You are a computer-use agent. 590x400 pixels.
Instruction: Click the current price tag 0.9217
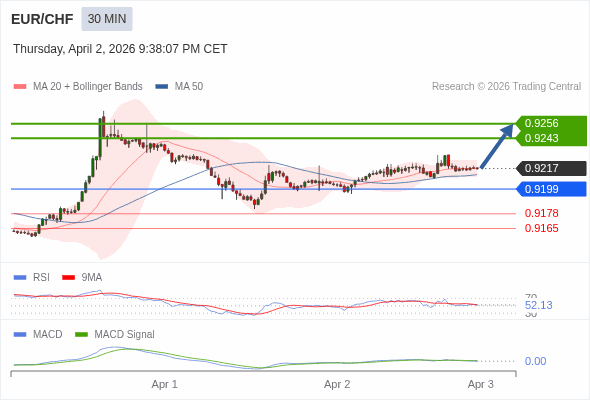coord(552,168)
